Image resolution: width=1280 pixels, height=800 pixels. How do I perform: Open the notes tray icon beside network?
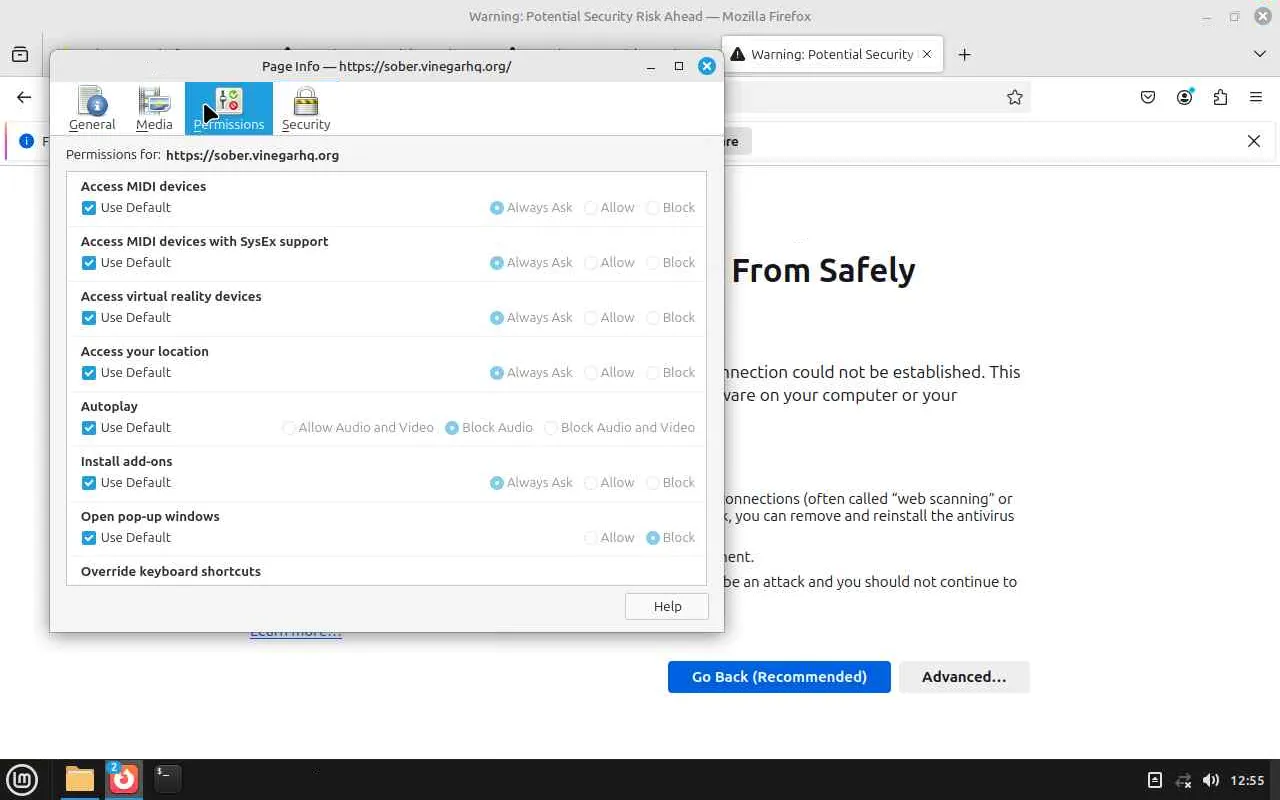click(1154, 780)
